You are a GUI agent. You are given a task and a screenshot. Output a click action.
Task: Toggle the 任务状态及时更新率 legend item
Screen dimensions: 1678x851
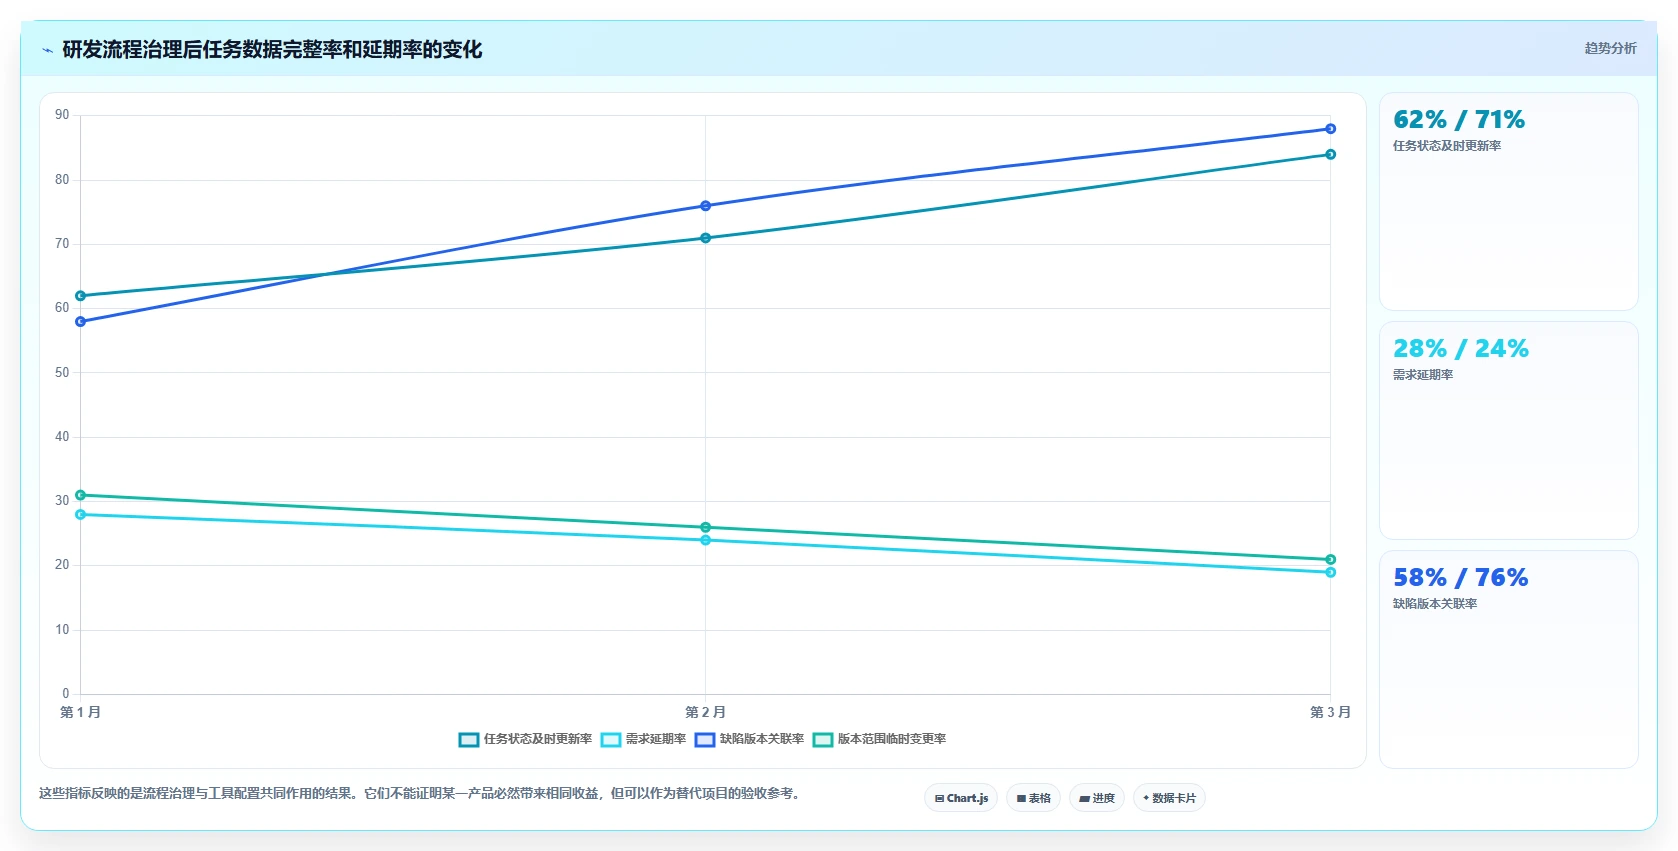525,739
